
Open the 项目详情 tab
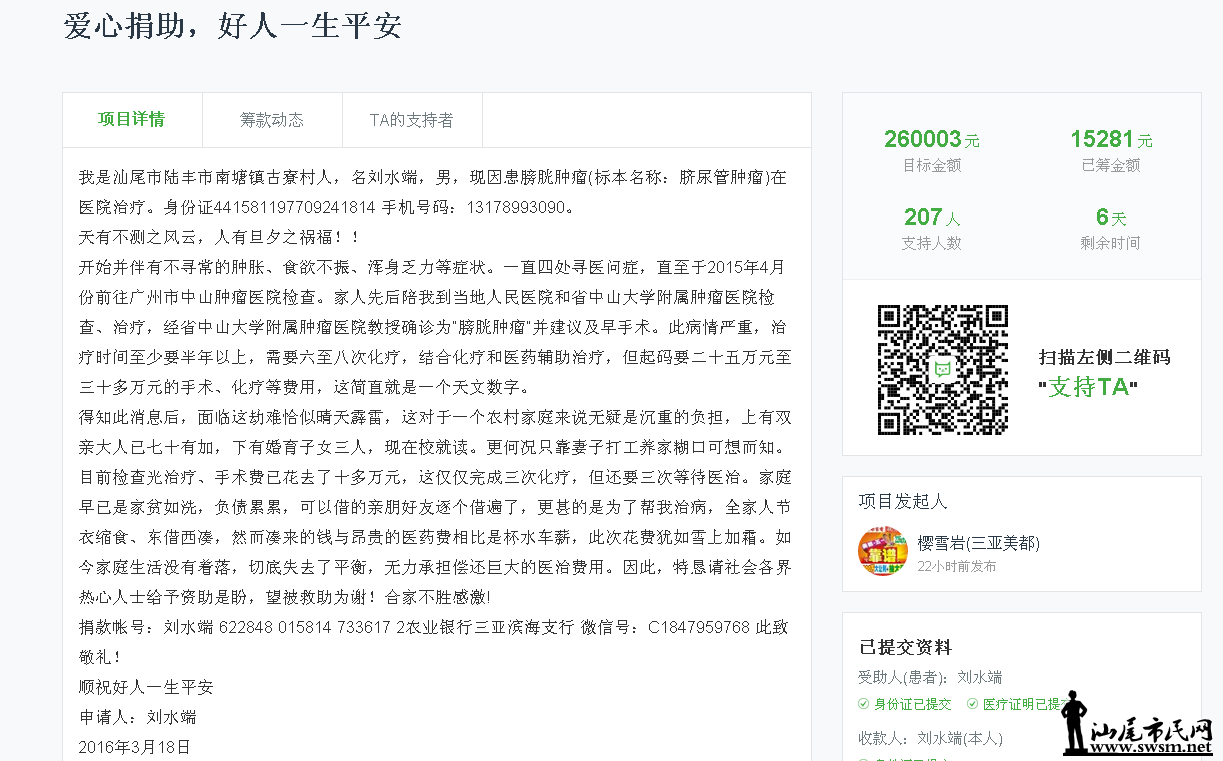pos(132,120)
